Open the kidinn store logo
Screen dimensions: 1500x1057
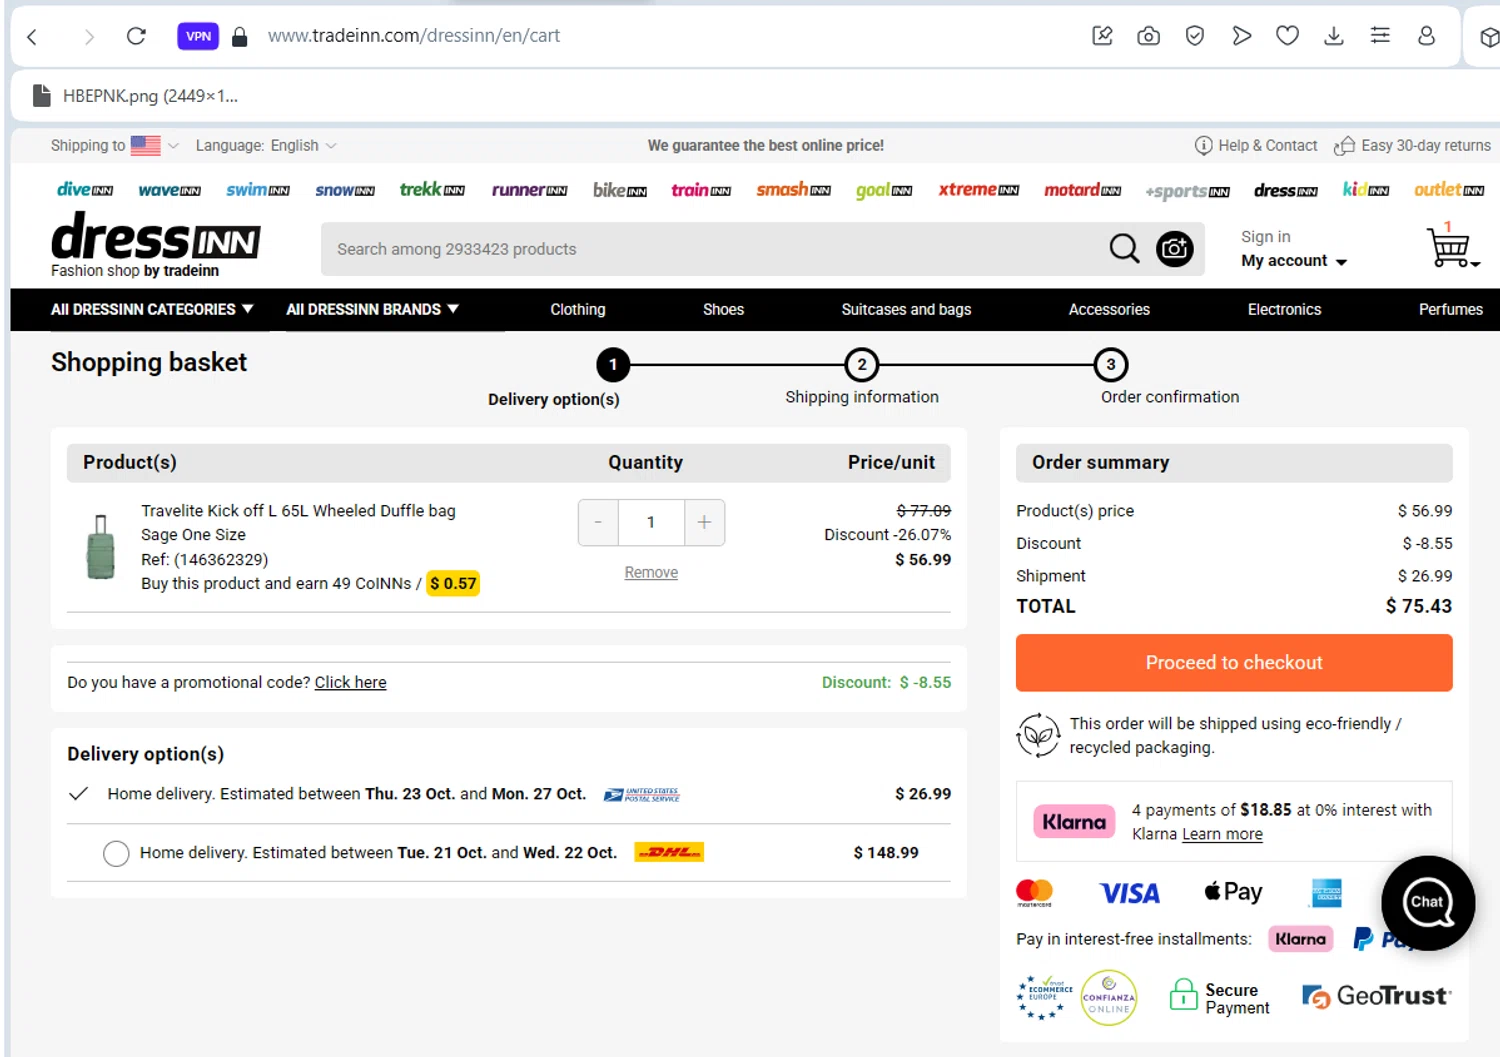(1365, 190)
